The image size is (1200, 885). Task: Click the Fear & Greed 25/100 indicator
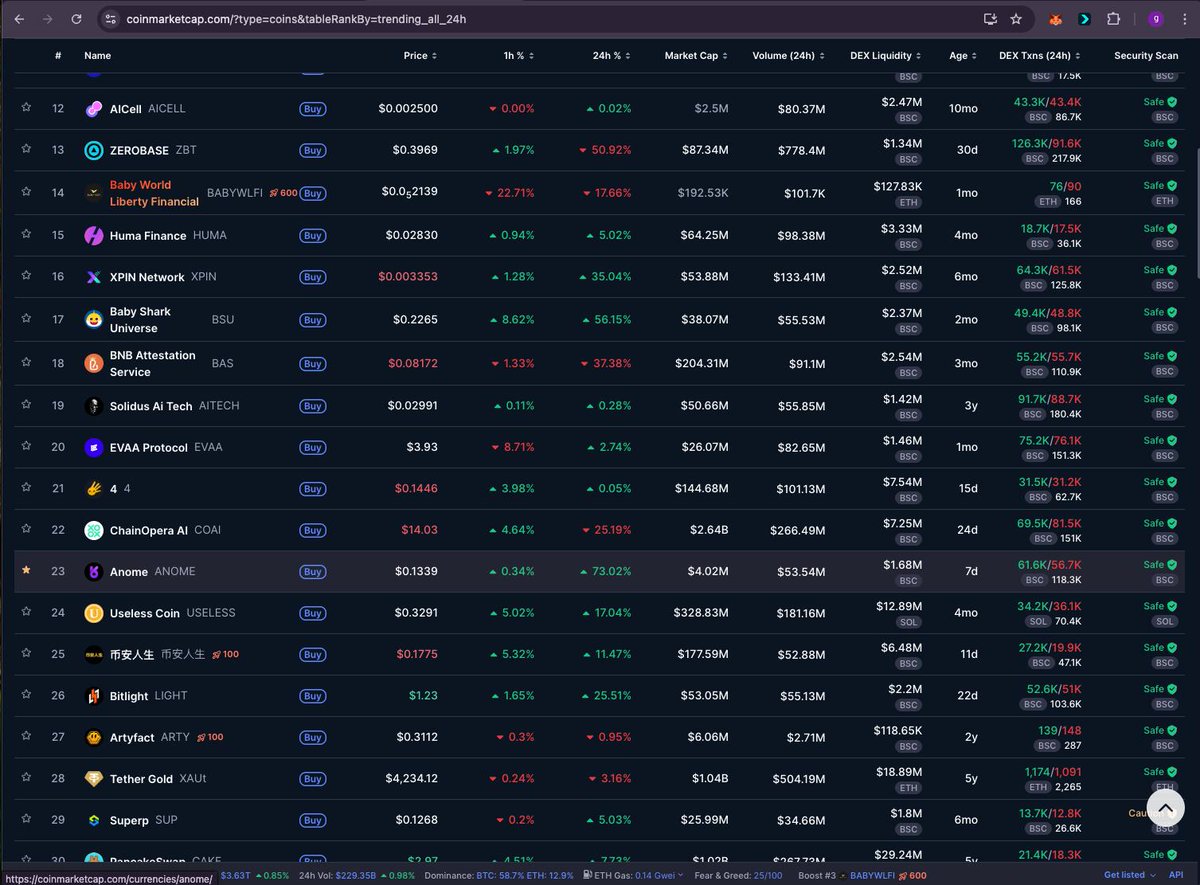click(x=739, y=875)
